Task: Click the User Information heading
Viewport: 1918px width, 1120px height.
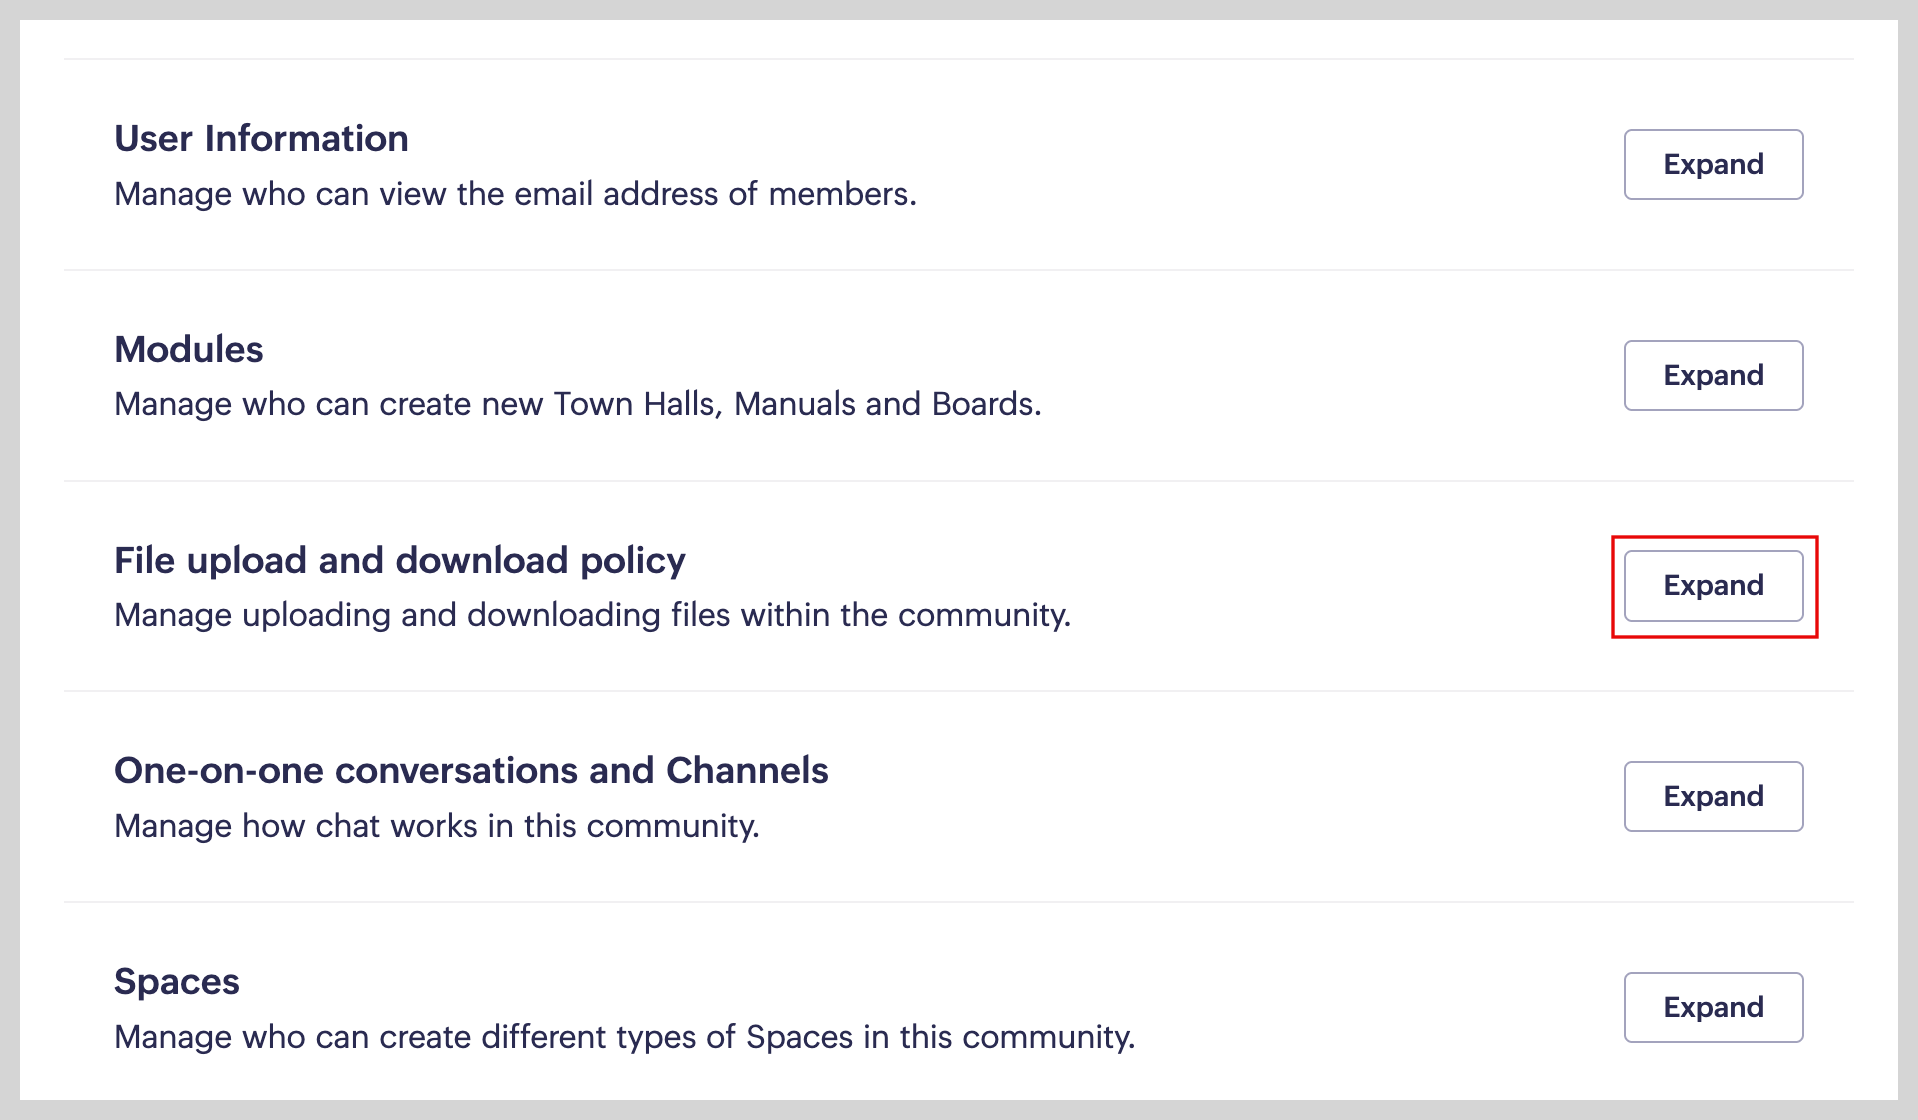Action: pyautogui.click(x=261, y=139)
